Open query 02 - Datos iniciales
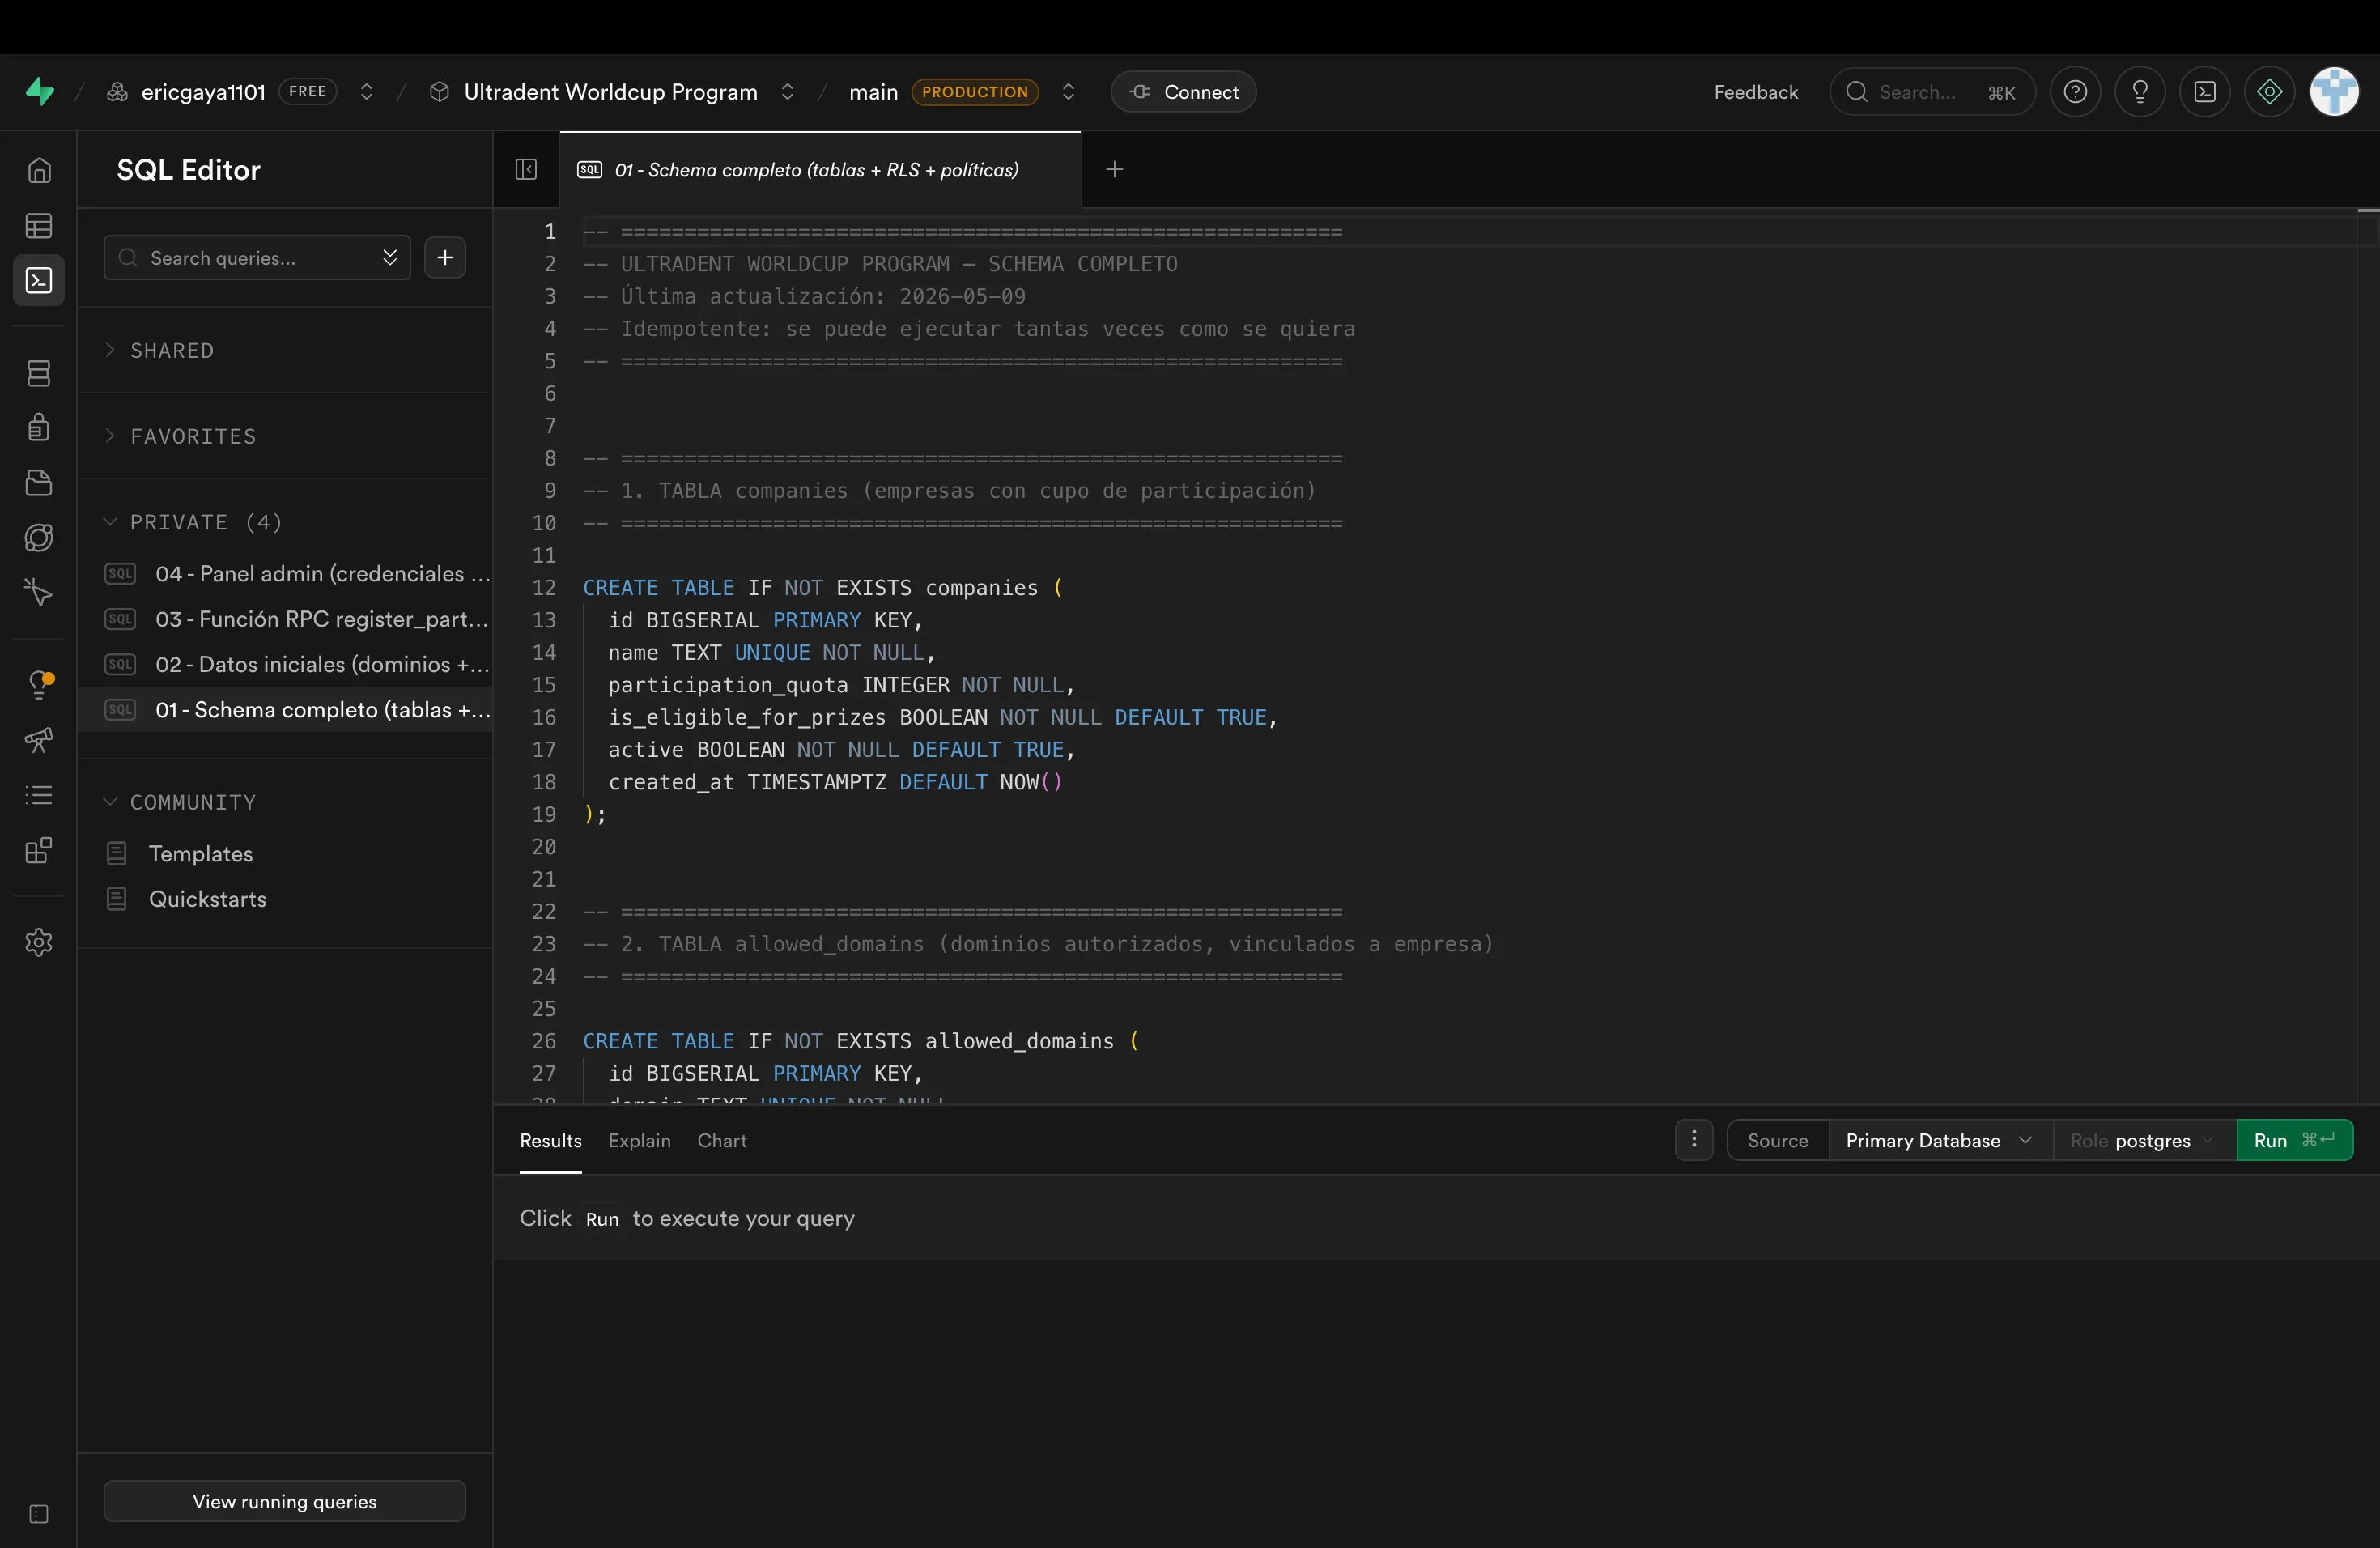The width and height of the screenshot is (2380, 1548). (x=285, y=665)
